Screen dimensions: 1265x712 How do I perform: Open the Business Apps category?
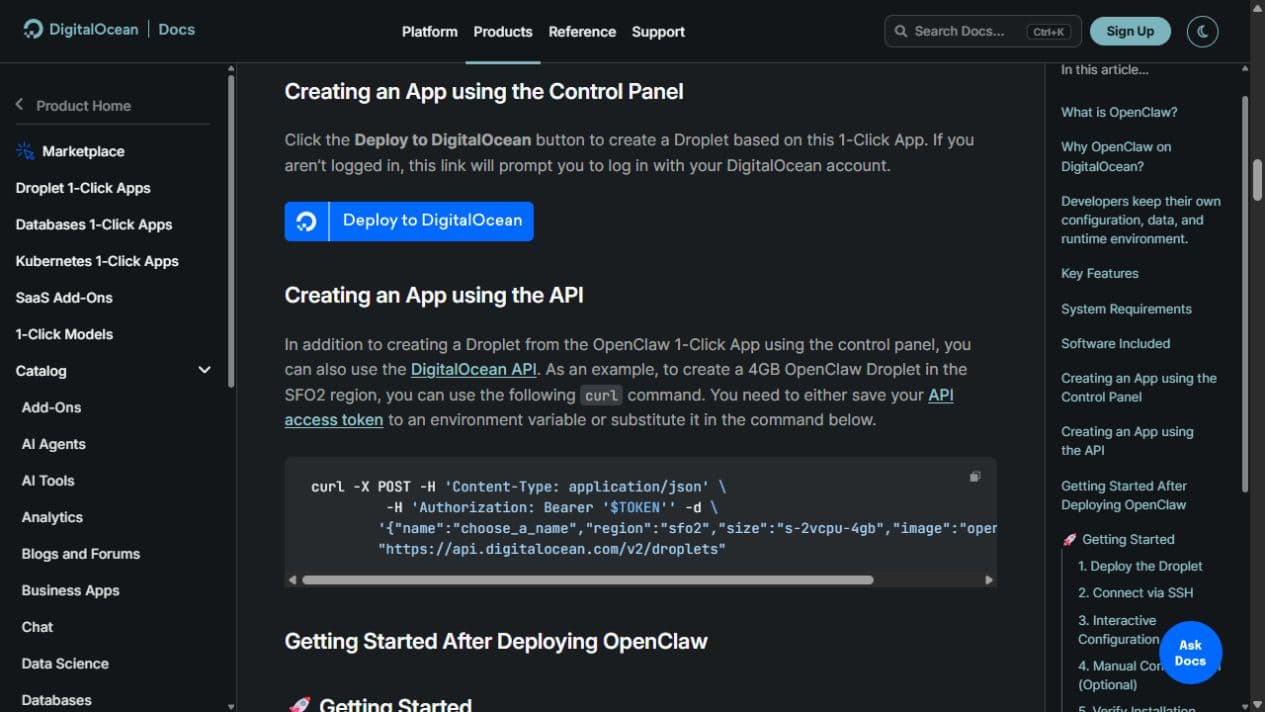point(70,590)
